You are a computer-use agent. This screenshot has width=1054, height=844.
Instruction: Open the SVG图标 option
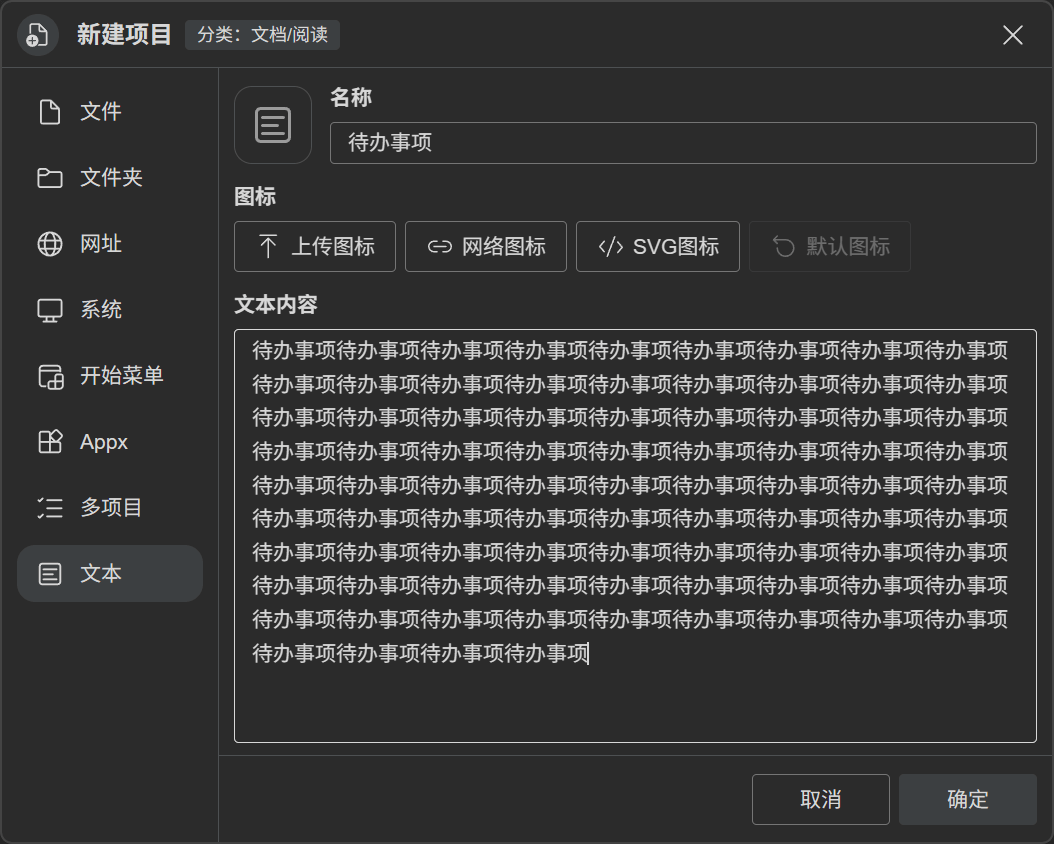[x=658, y=247]
